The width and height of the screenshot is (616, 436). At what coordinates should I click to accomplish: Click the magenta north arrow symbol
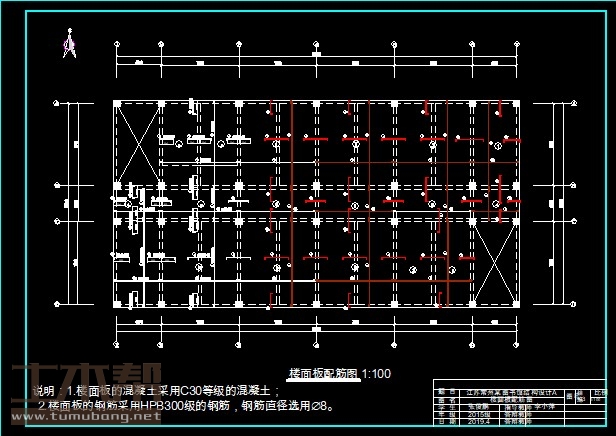coord(69,43)
